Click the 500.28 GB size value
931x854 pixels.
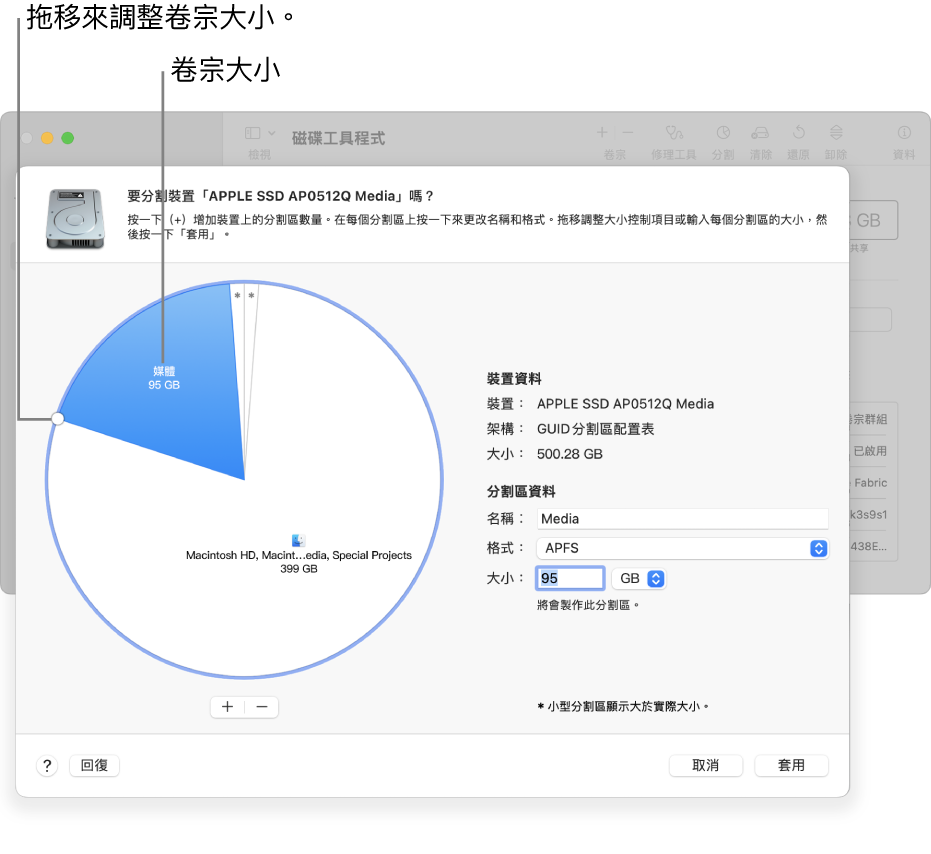569,454
